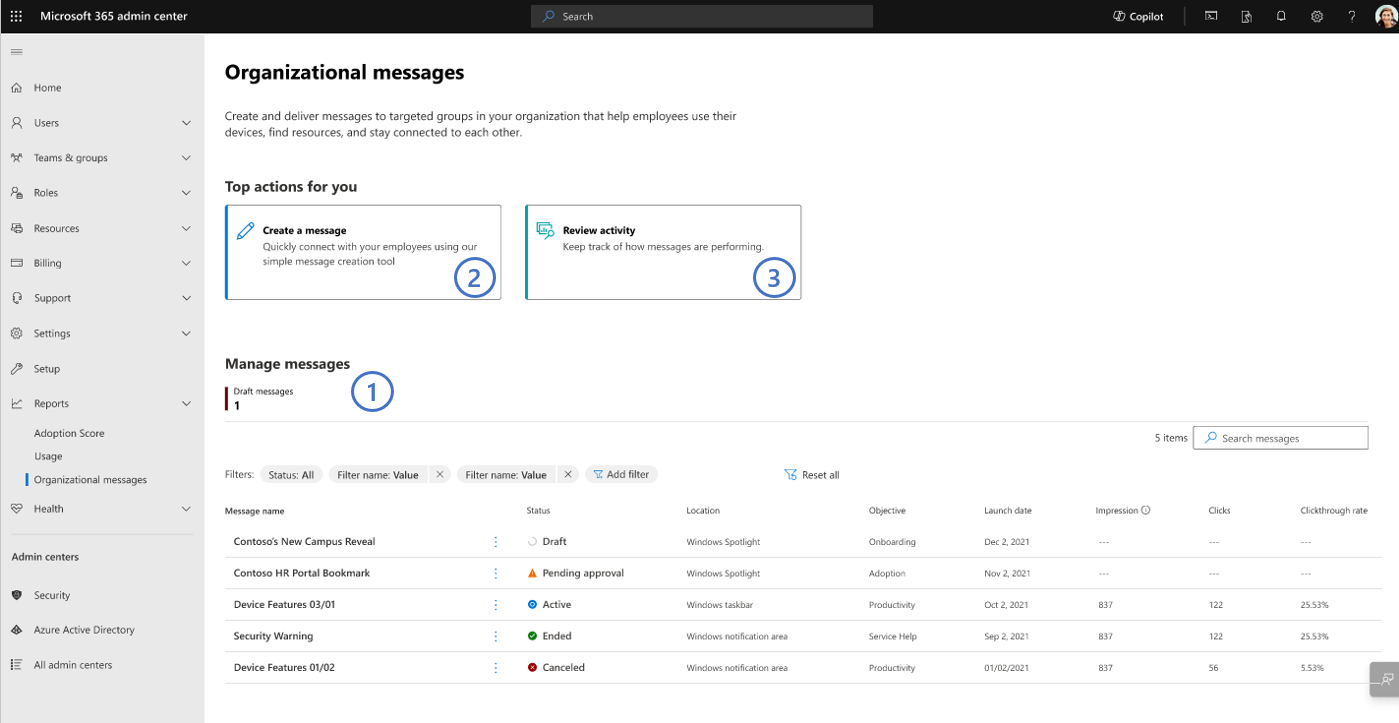Open the settings gear in top bar
The image size is (1399, 723).
pos(1317,16)
